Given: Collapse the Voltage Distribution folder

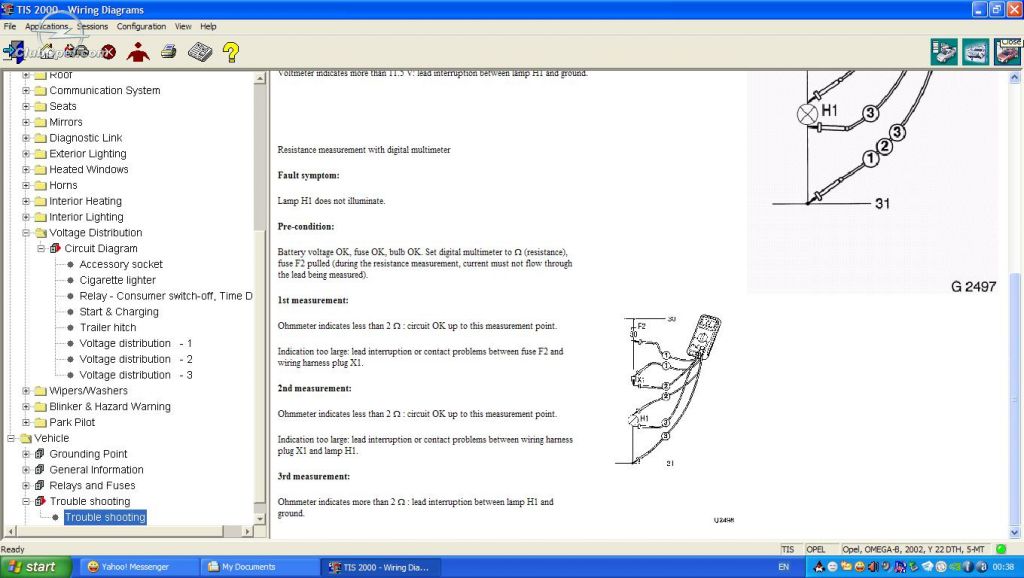Looking at the screenshot, I should click(26, 233).
